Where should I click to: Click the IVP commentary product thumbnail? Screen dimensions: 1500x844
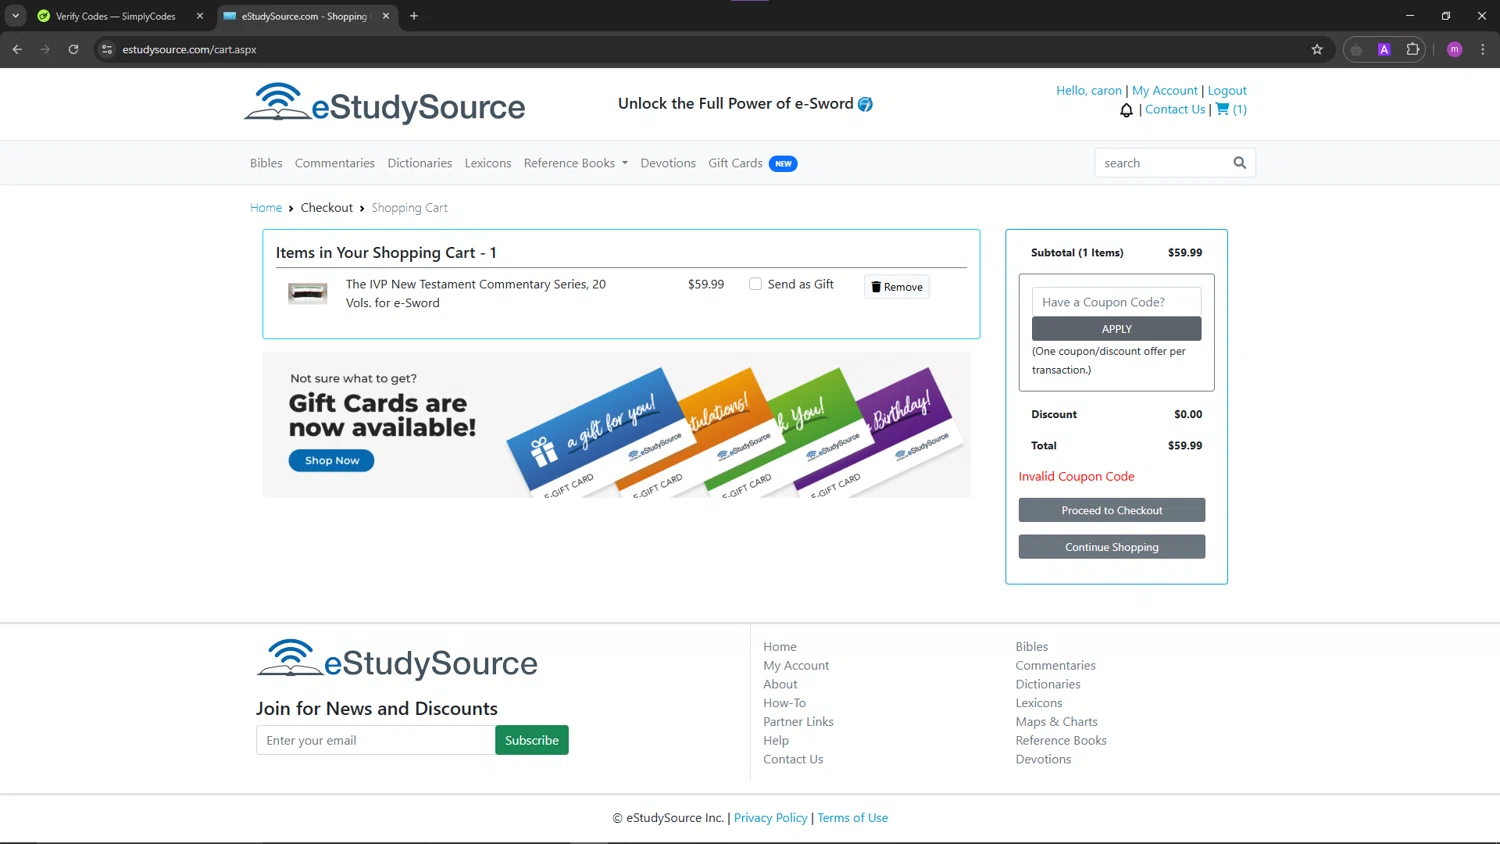(x=308, y=293)
